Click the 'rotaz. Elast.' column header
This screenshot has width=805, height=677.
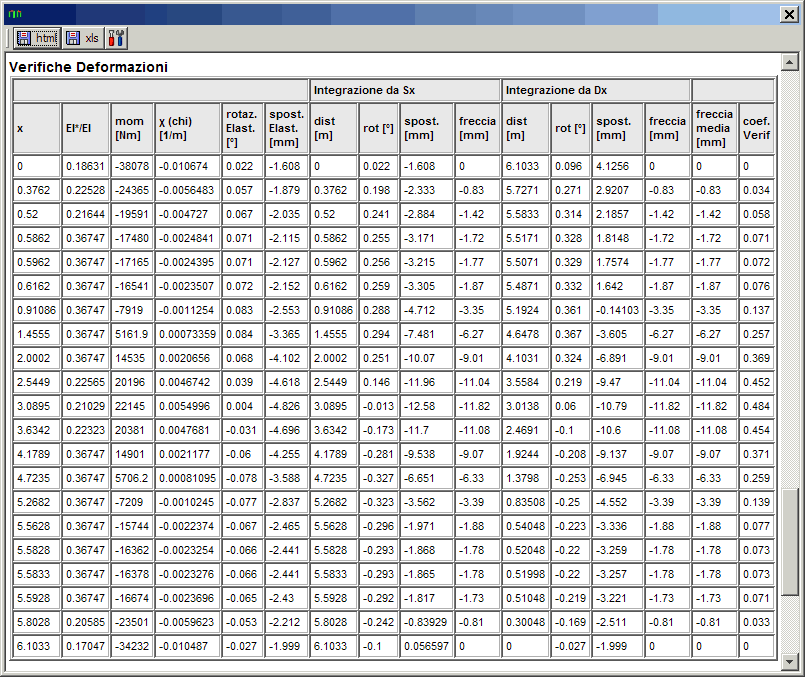tap(242, 128)
